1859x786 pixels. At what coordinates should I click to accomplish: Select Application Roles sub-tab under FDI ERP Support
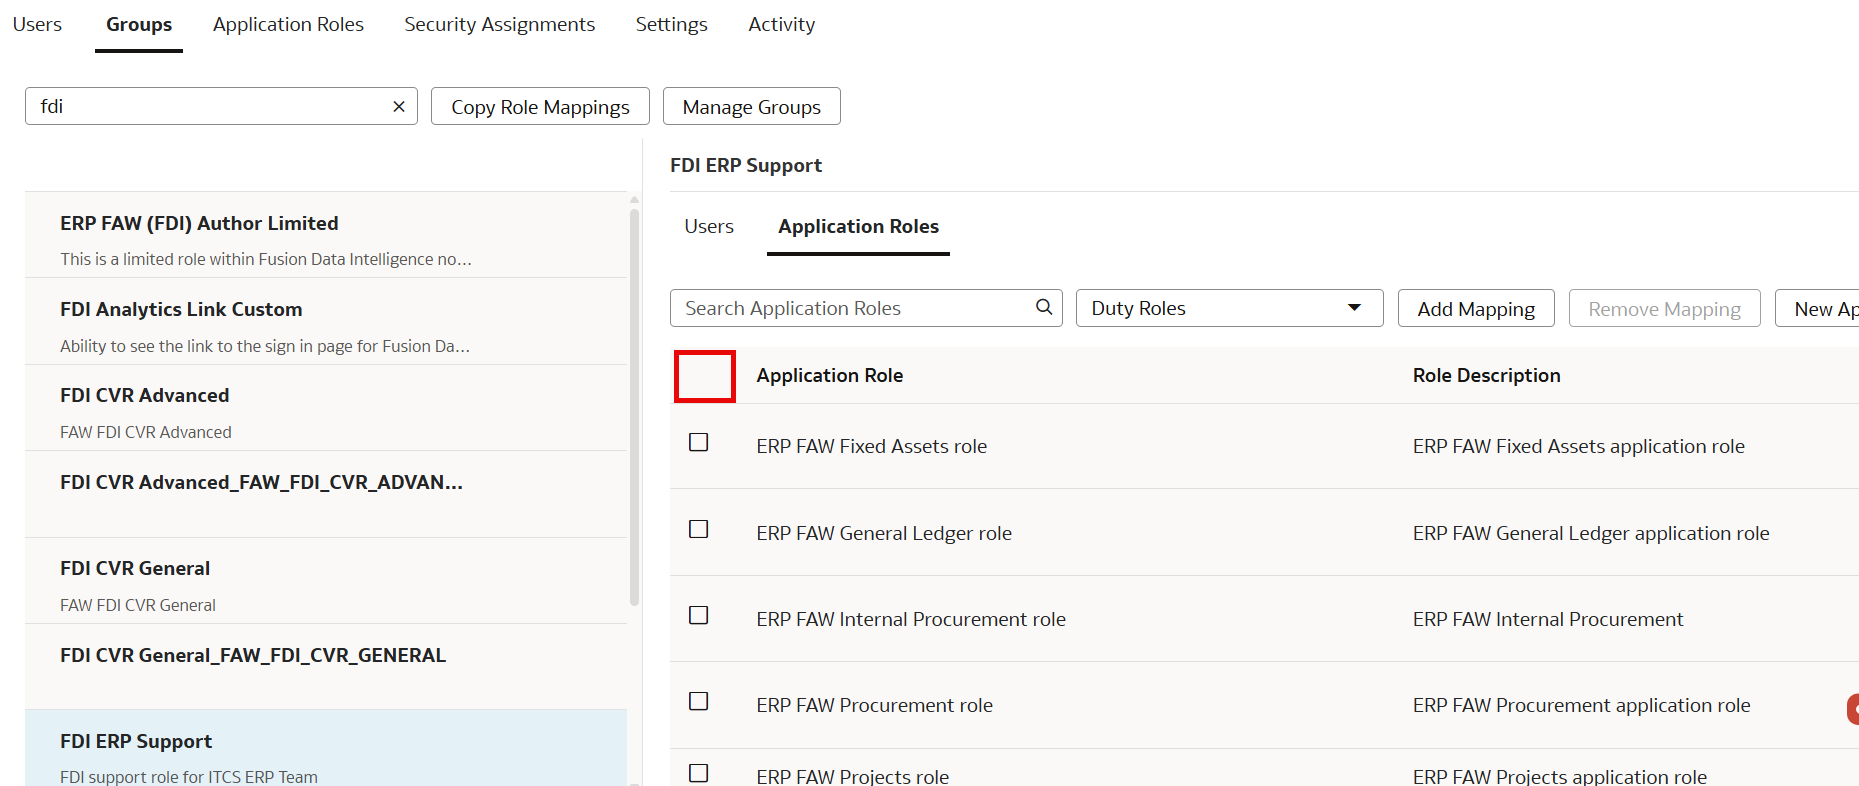(858, 226)
